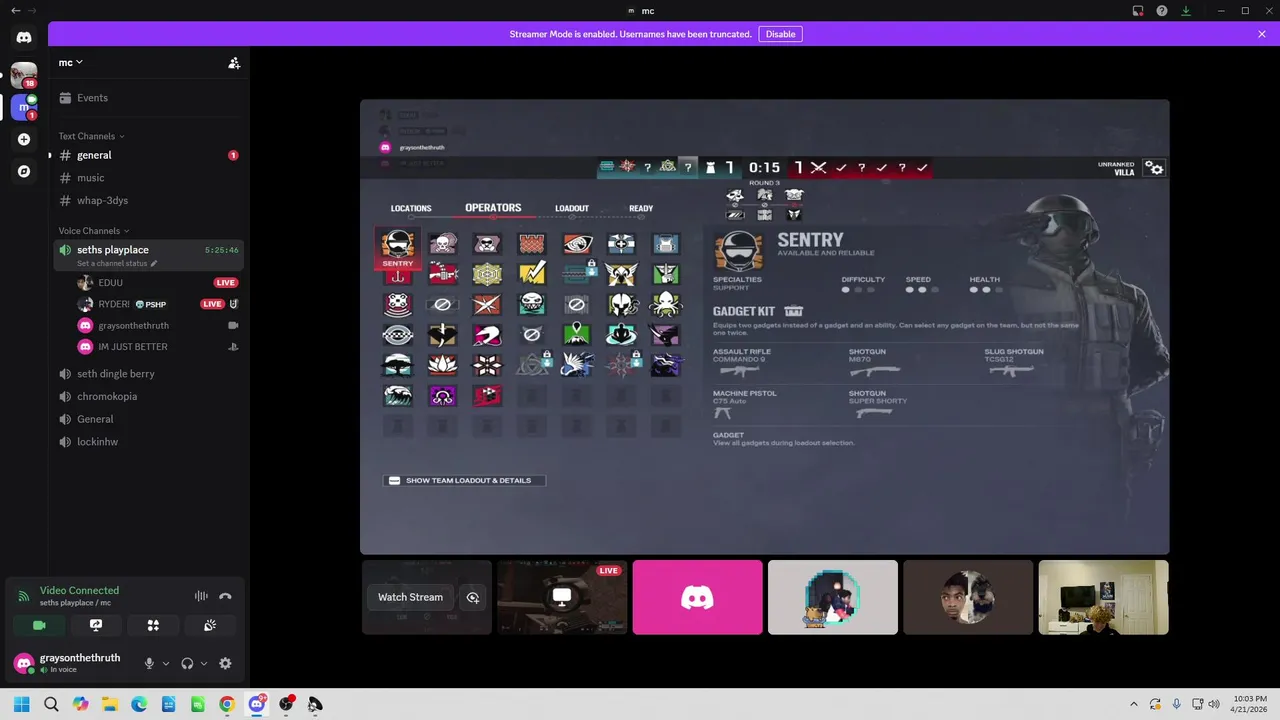
Task: Open own user profile panel
Action: [x=72, y=663]
